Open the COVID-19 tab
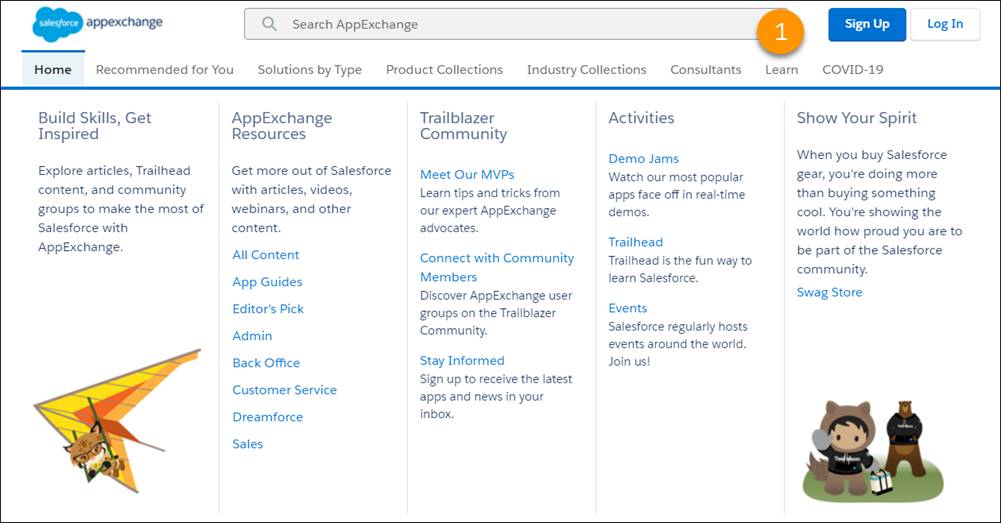This screenshot has width=1001, height=523. pyautogui.click(x=852, y=70)
